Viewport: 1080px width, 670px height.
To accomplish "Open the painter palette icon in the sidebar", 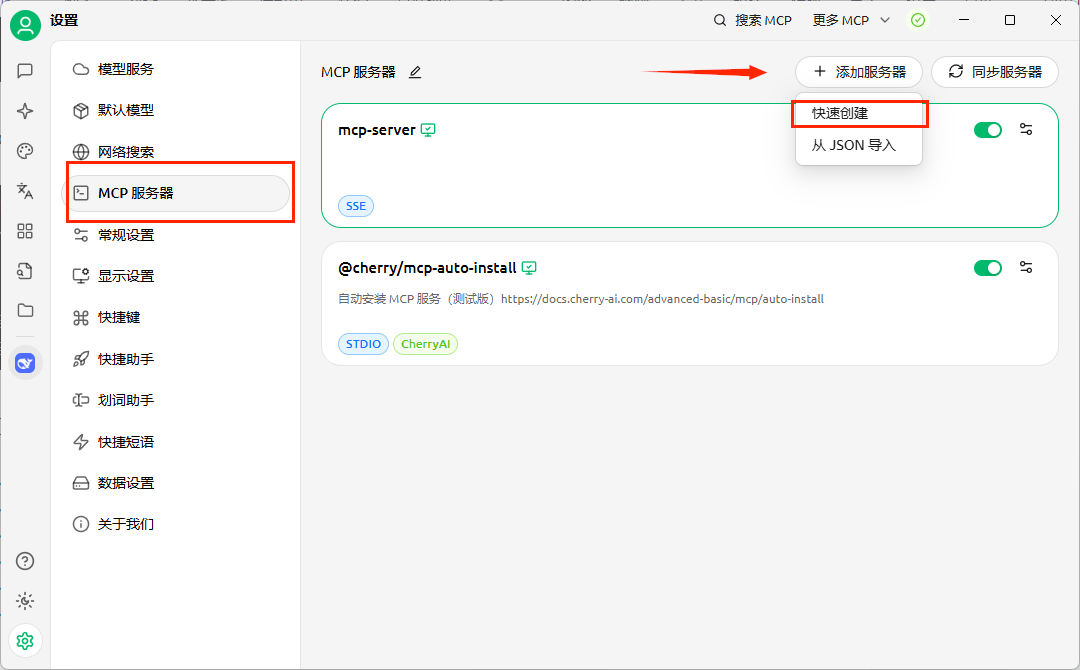I will point(25,151).
